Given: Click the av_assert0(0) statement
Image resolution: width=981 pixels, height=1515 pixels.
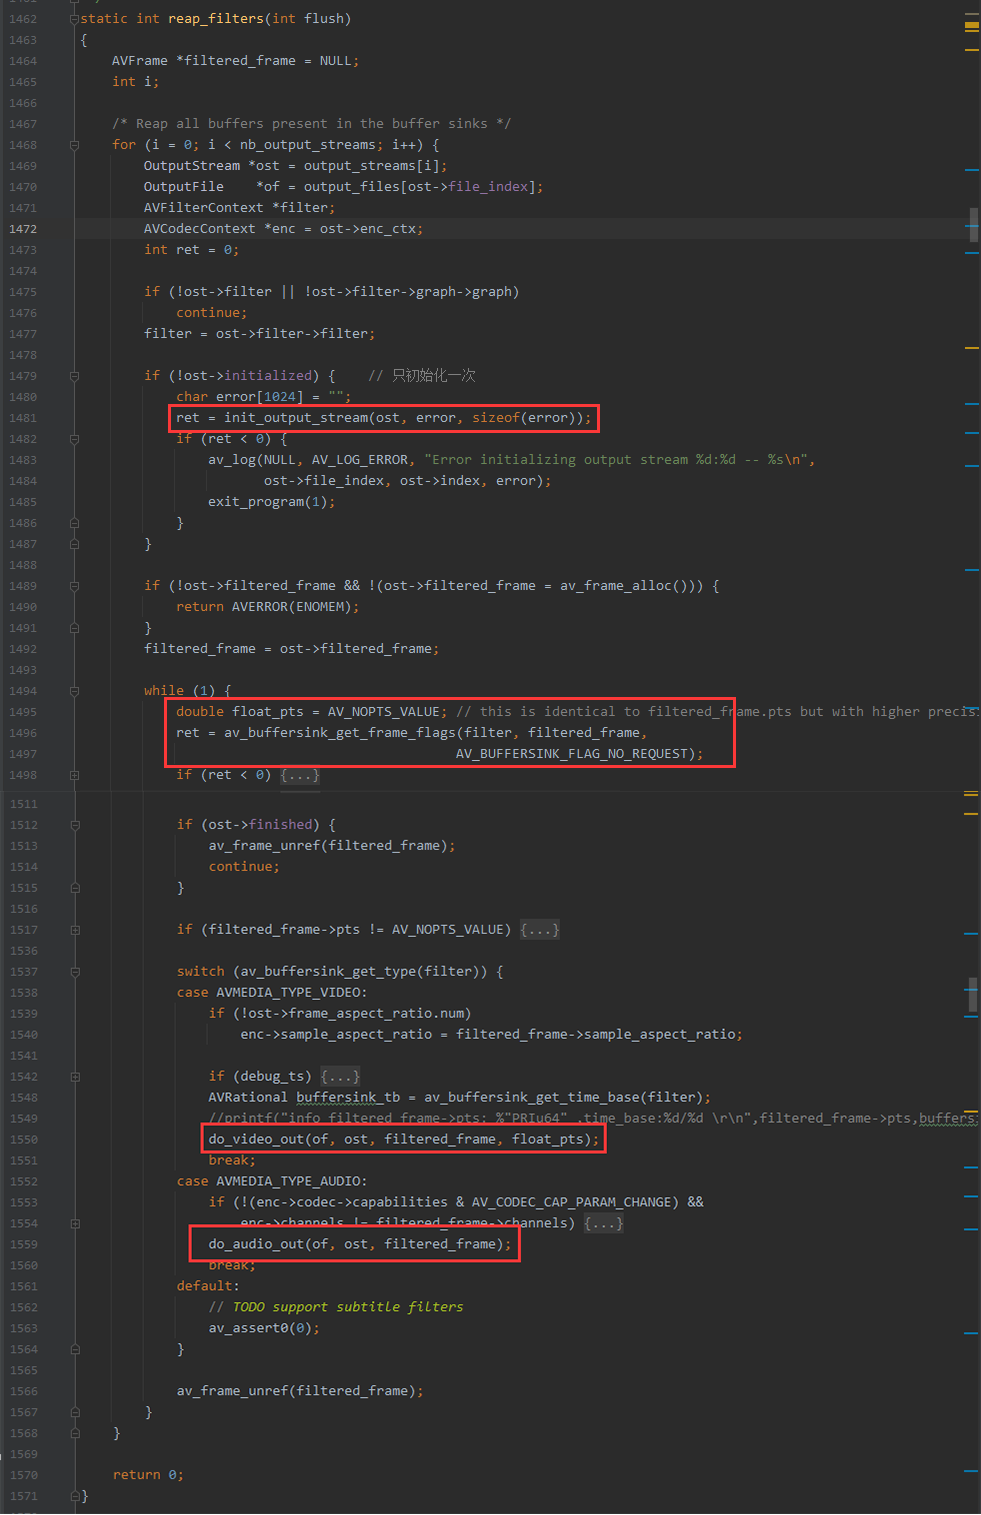Looking at the screenshot, I should coord(264,1329).
